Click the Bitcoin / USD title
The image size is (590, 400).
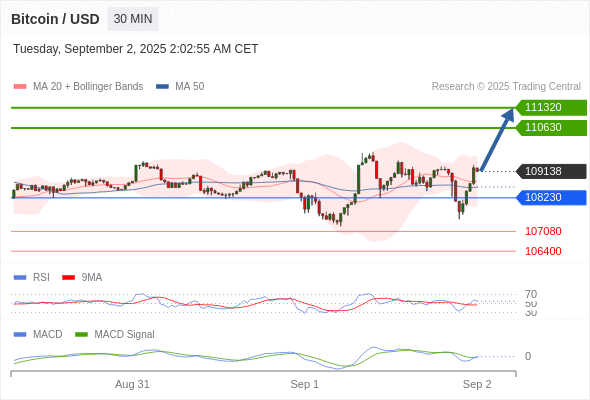pos(55,19)
